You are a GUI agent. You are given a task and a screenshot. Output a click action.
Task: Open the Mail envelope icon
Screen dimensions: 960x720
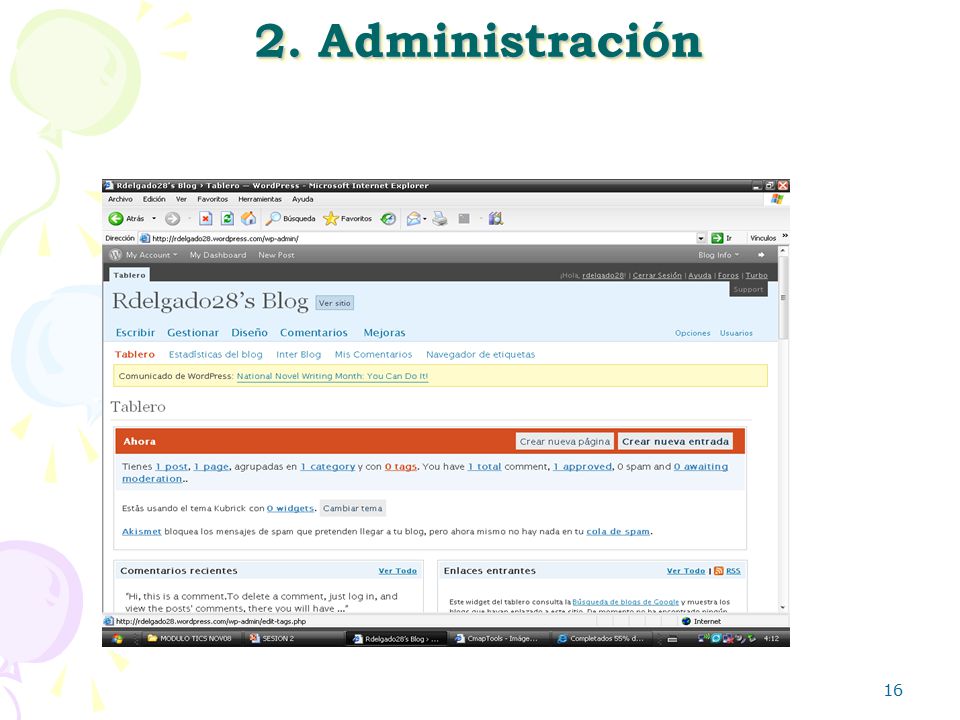[x=414, y=219]
